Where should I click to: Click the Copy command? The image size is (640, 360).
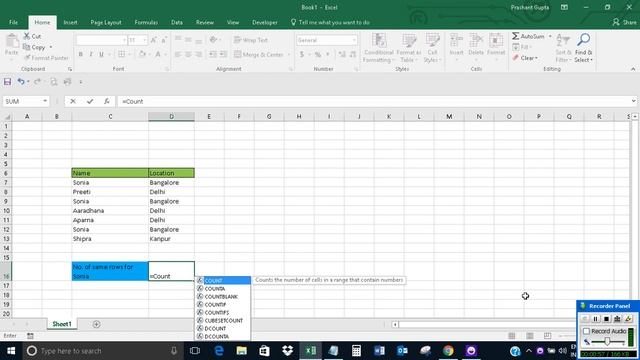pyautogui.click(x=34, y=47)
